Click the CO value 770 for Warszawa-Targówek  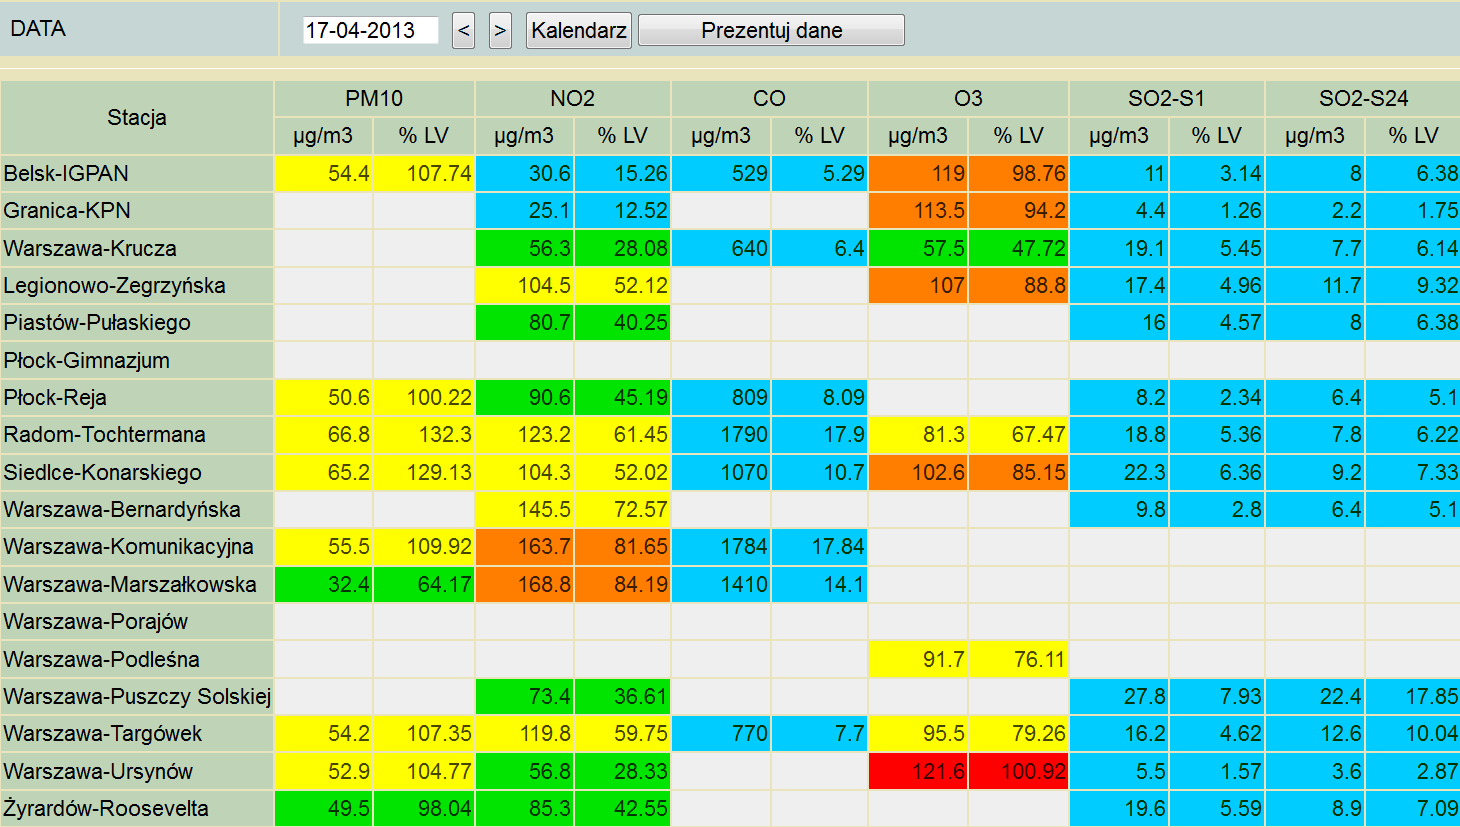[x=721, y=733]
